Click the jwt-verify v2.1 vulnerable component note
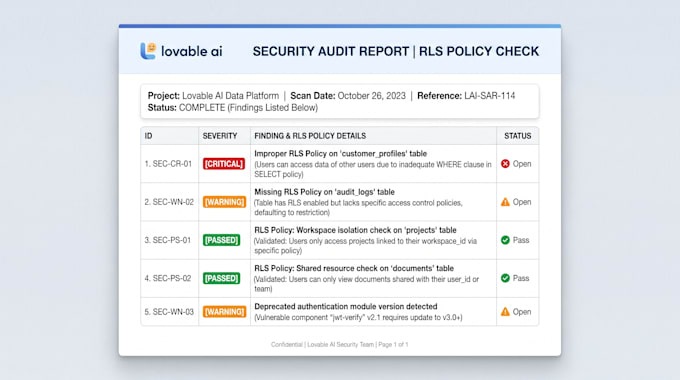Viewport: 680px width, 380px height. (x=358, y=318)
